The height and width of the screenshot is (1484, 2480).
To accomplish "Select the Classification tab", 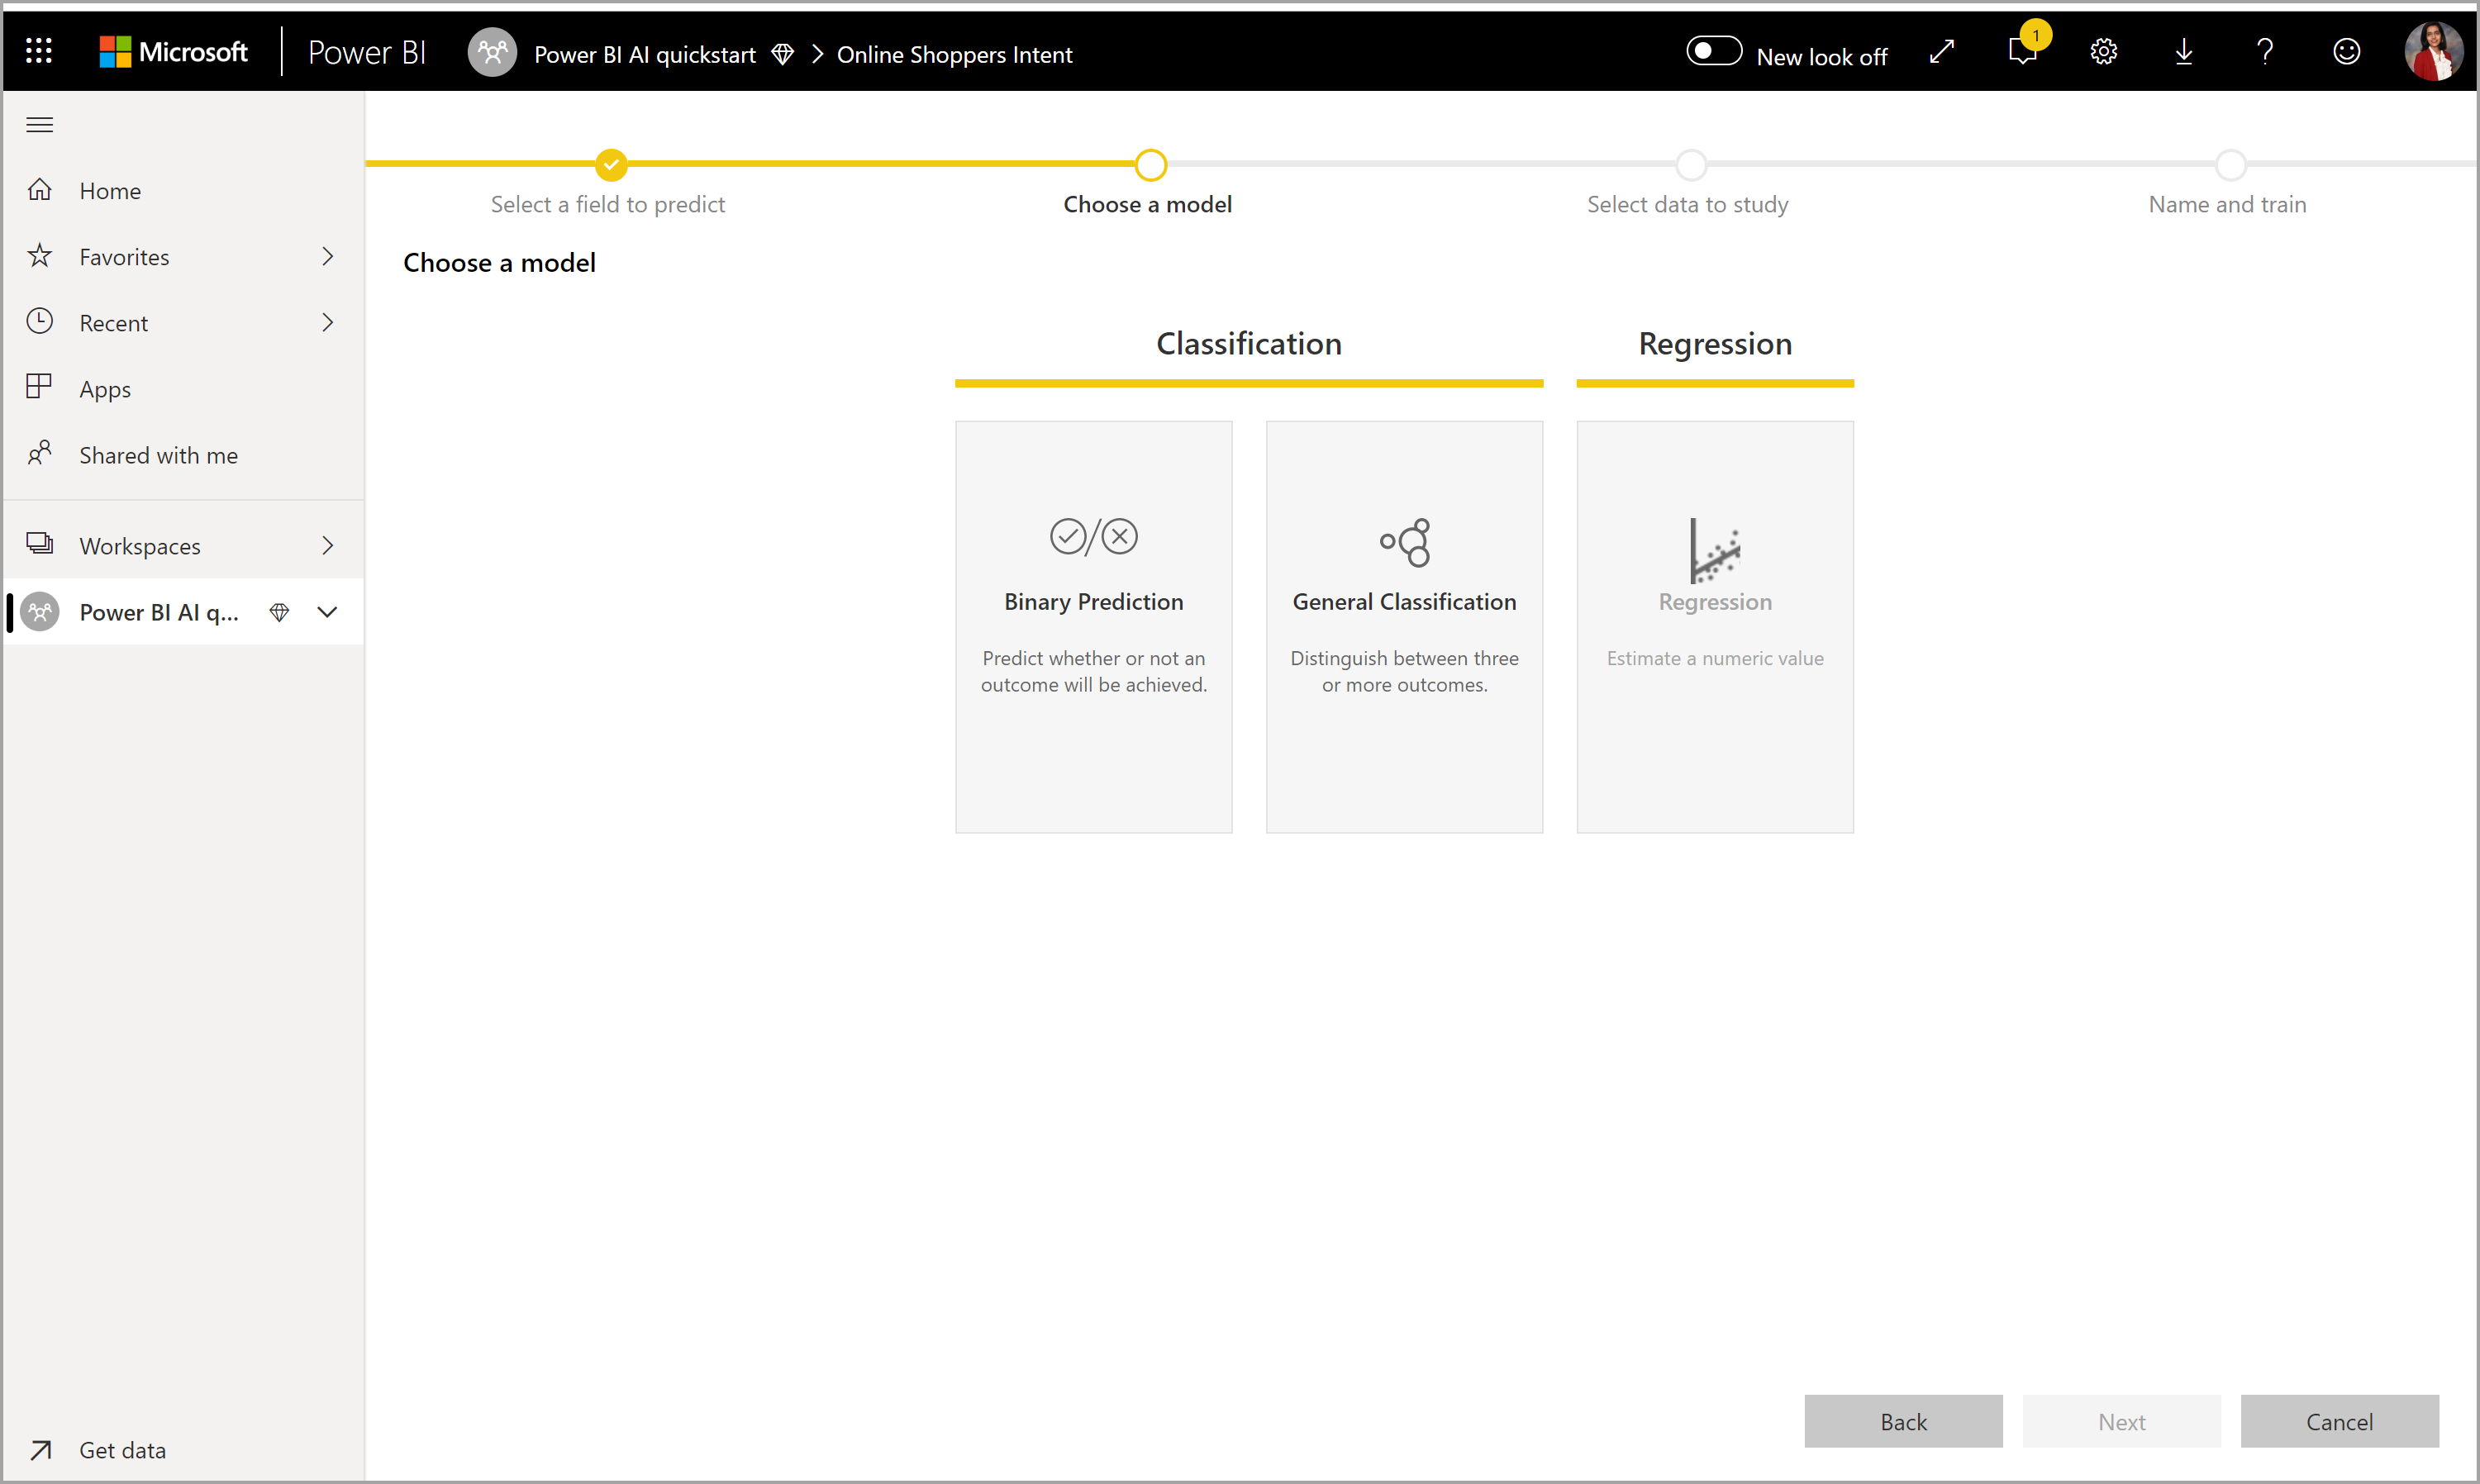I will tap(1247, 343).
